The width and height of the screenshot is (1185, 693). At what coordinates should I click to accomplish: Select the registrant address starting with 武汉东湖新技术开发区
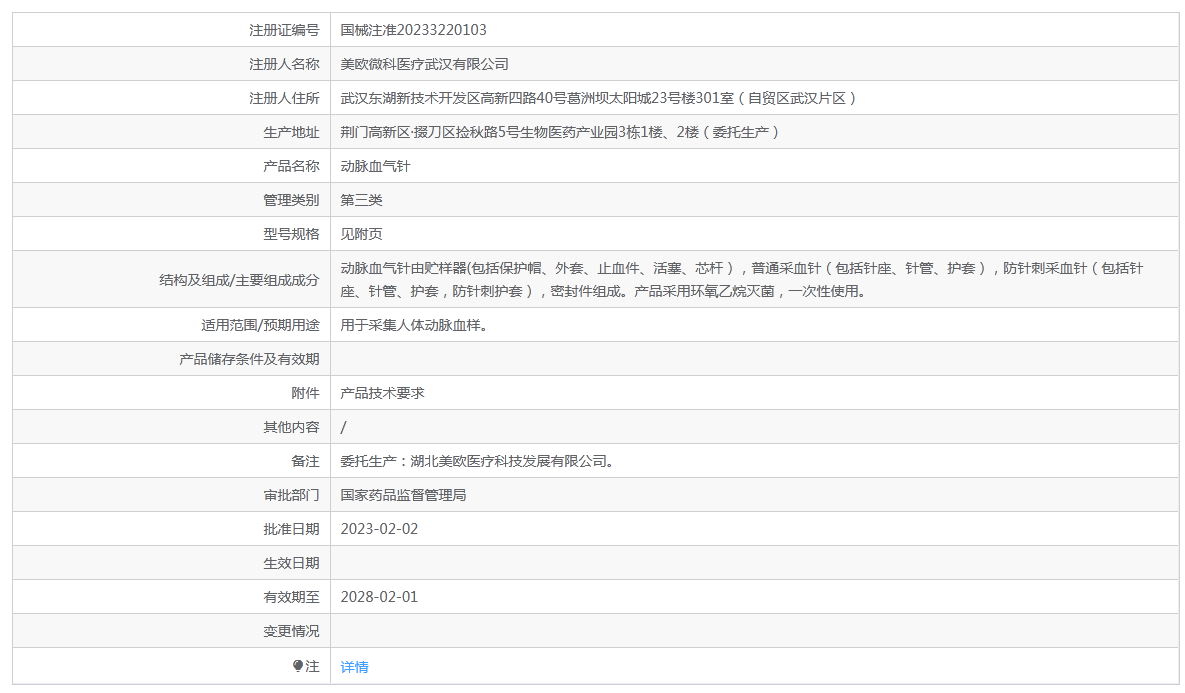pos(598,98)
